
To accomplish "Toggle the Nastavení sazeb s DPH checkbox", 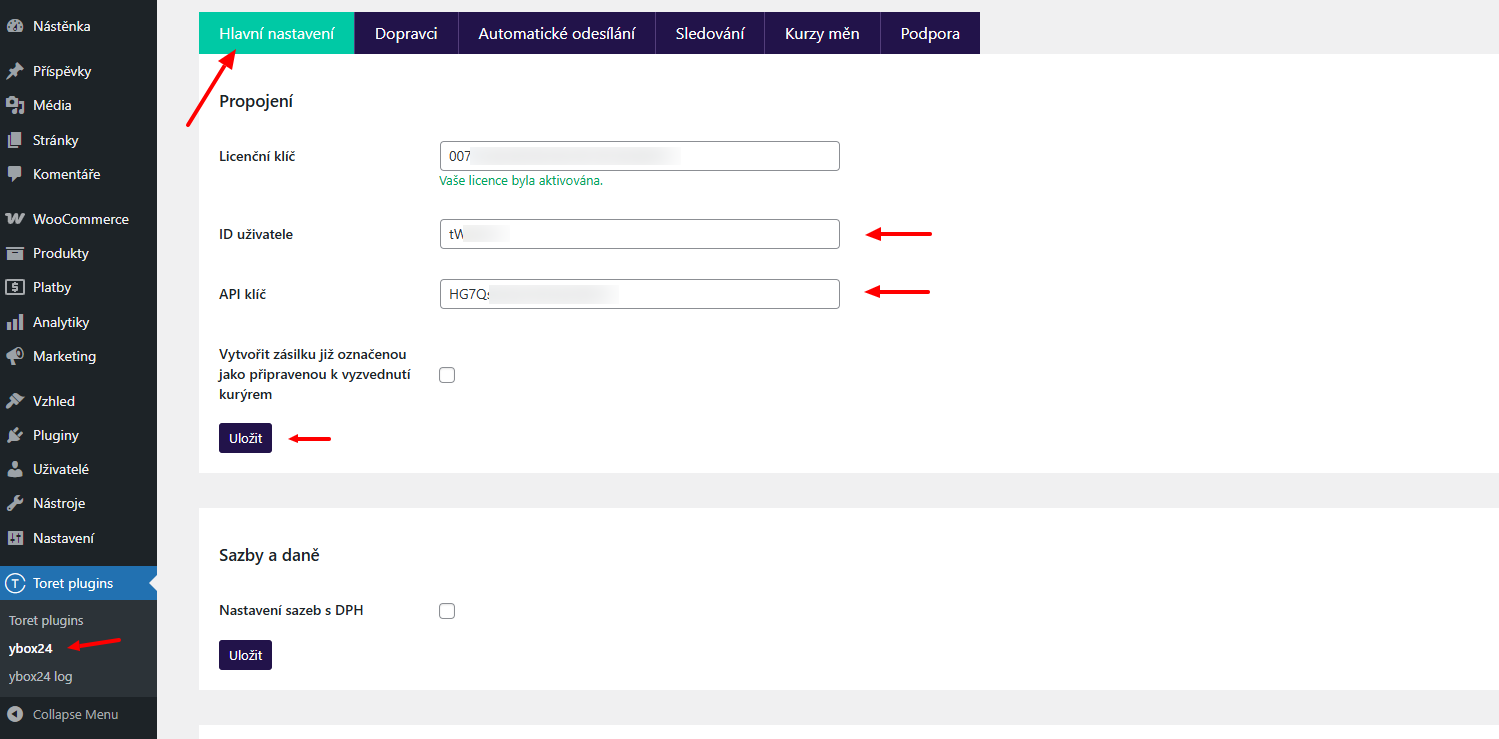I will pyautogui.click(x=447, y=611).
